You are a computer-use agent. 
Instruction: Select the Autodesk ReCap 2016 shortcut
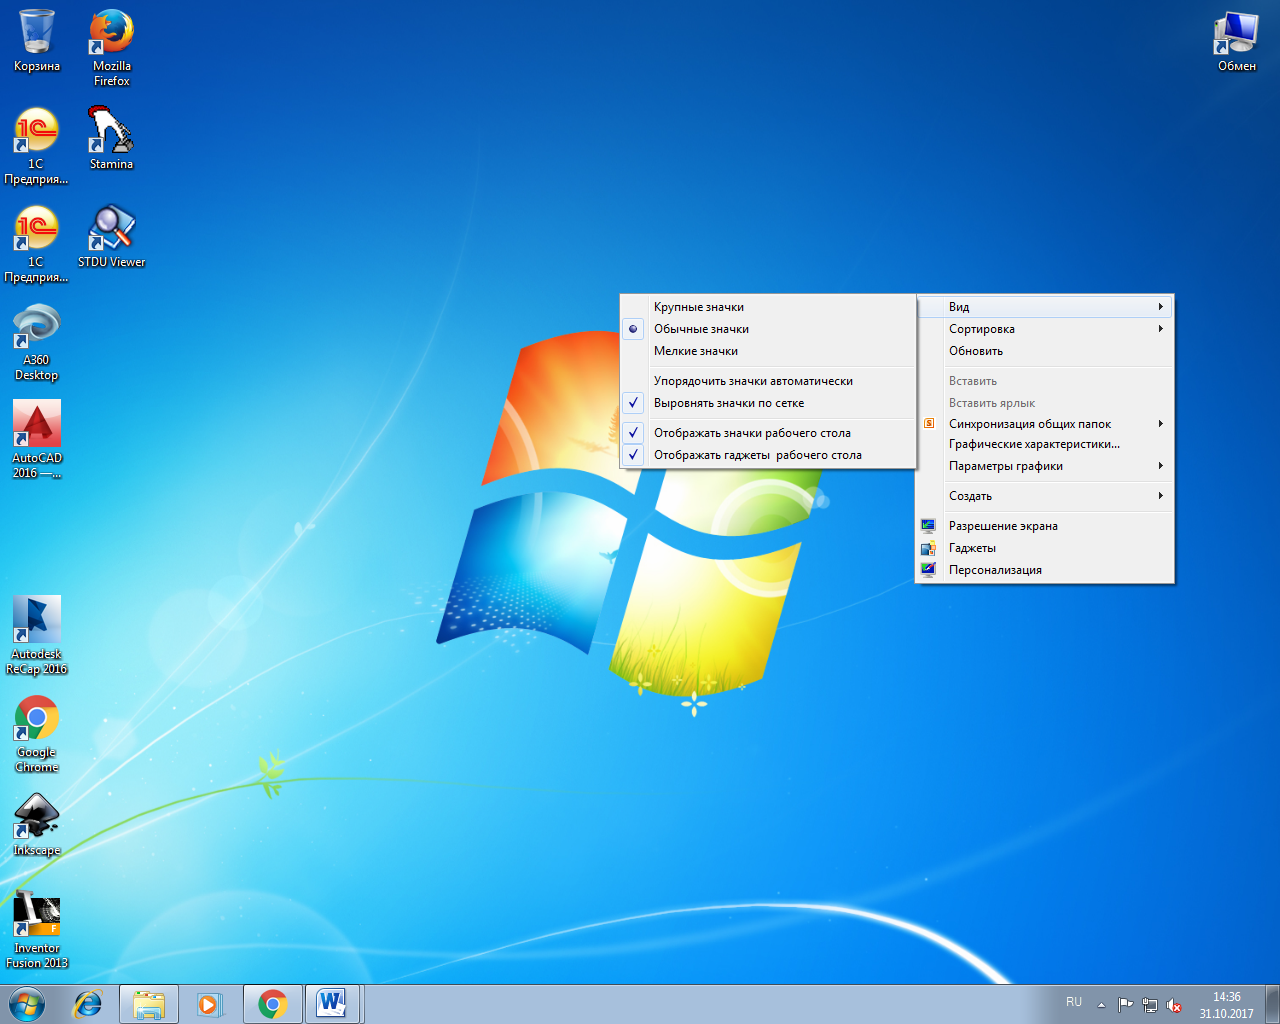[x=37, y=636]
